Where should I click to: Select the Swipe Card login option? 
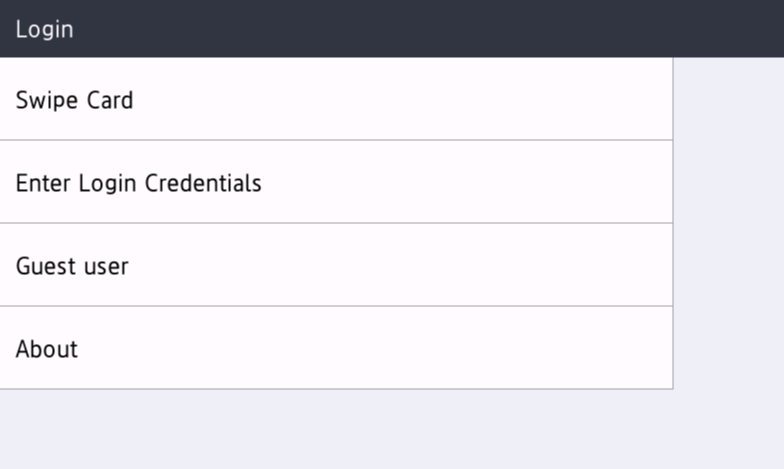point(336,99)
